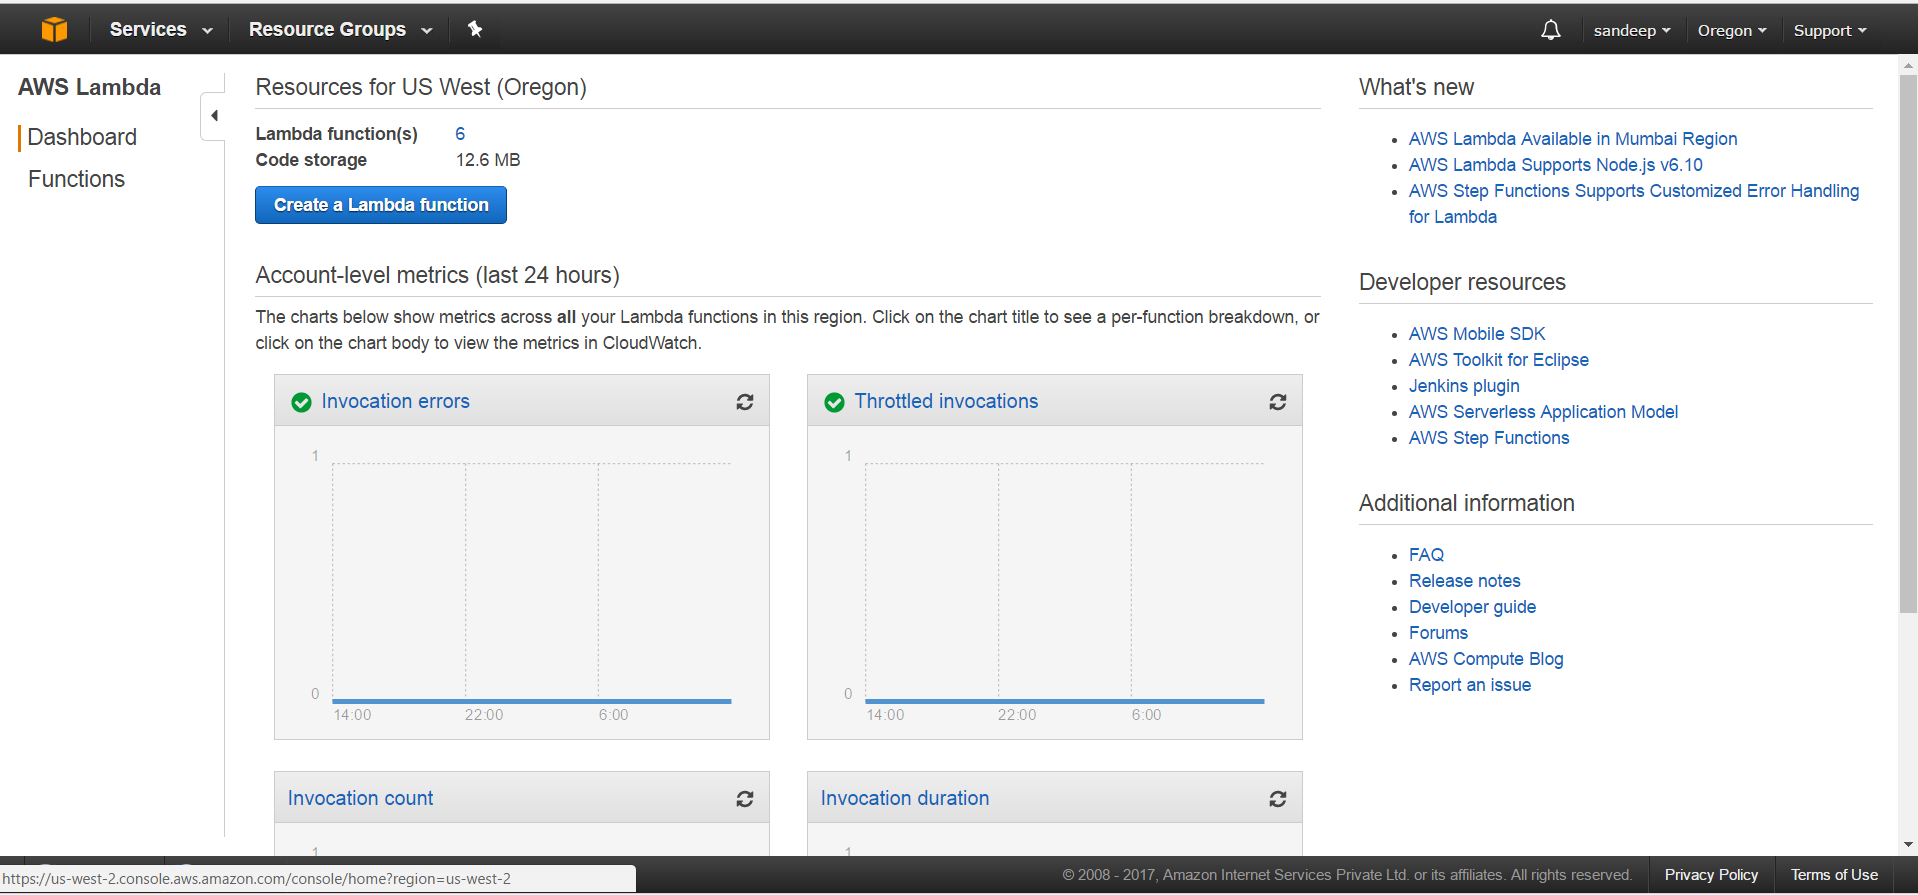Open AWS Lambda Available in Mumbai Region
Viewport: 1918px width, 895px height.
(1573, 139)
